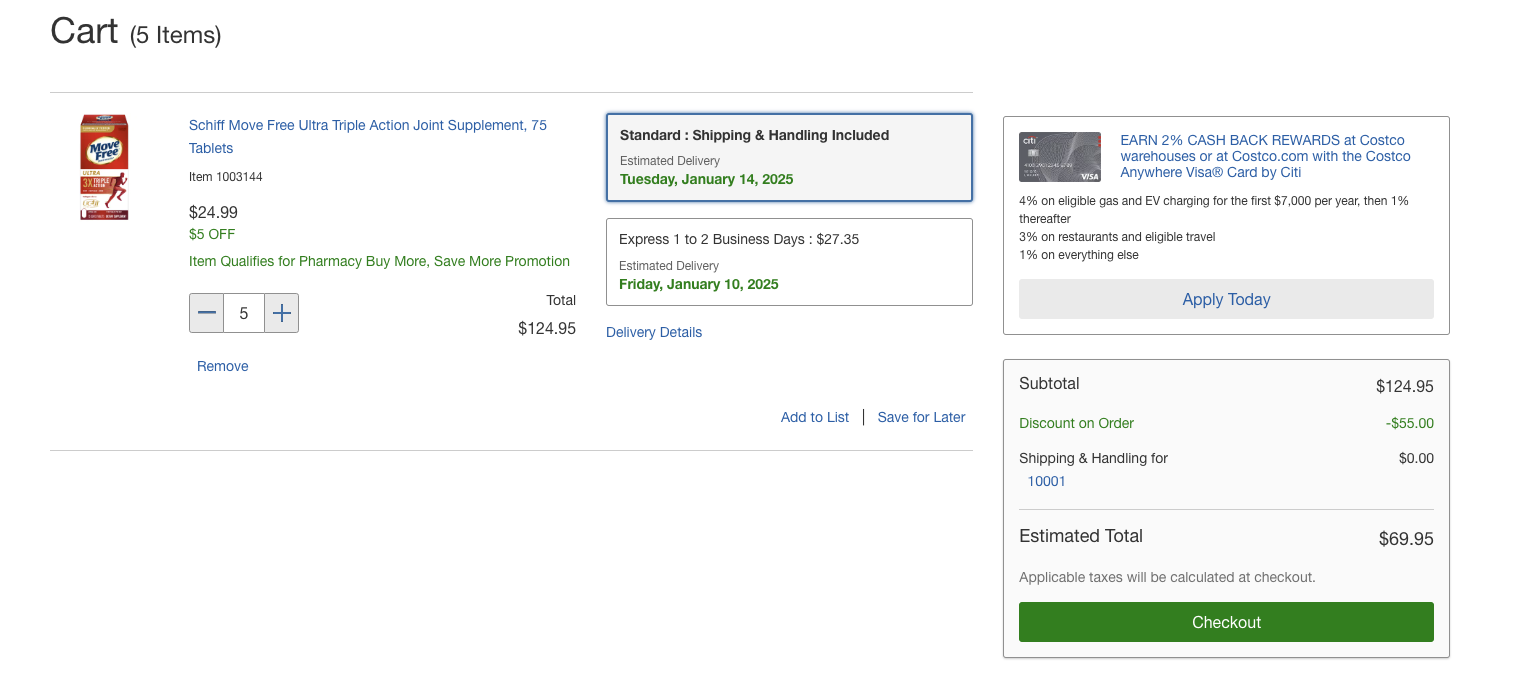Click the Pharmacy Buy More, Save More promotion text
1515x687 pixels.
[x=379, y=261]
